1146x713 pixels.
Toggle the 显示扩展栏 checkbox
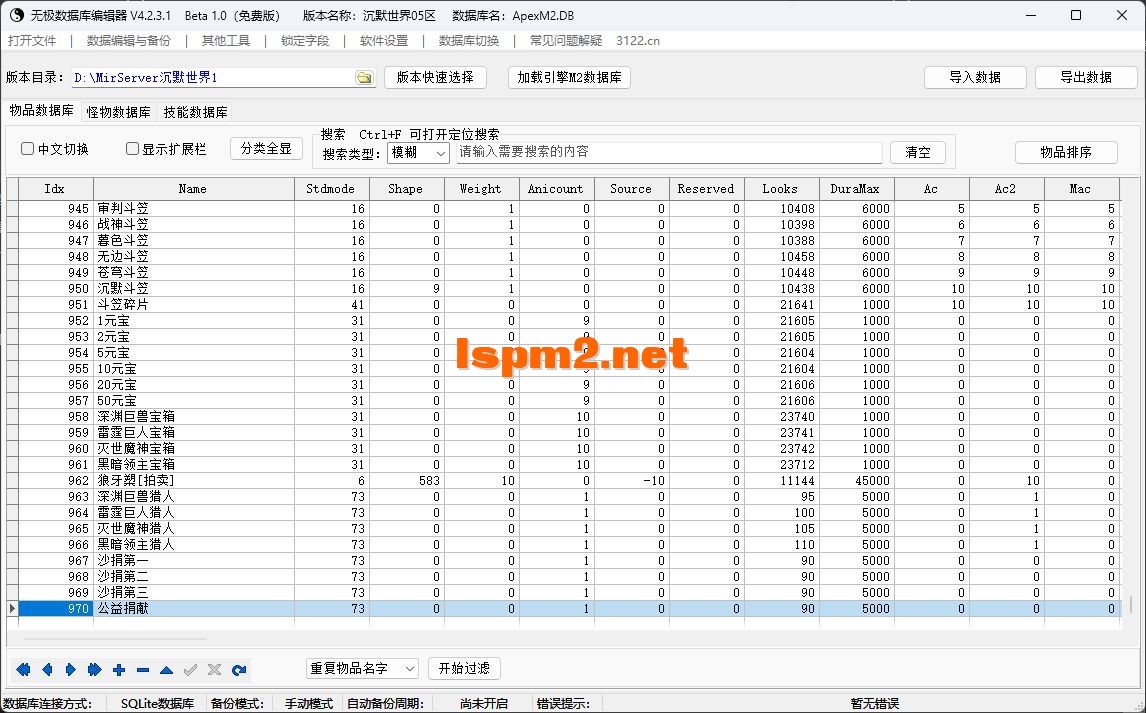(131, 147)
